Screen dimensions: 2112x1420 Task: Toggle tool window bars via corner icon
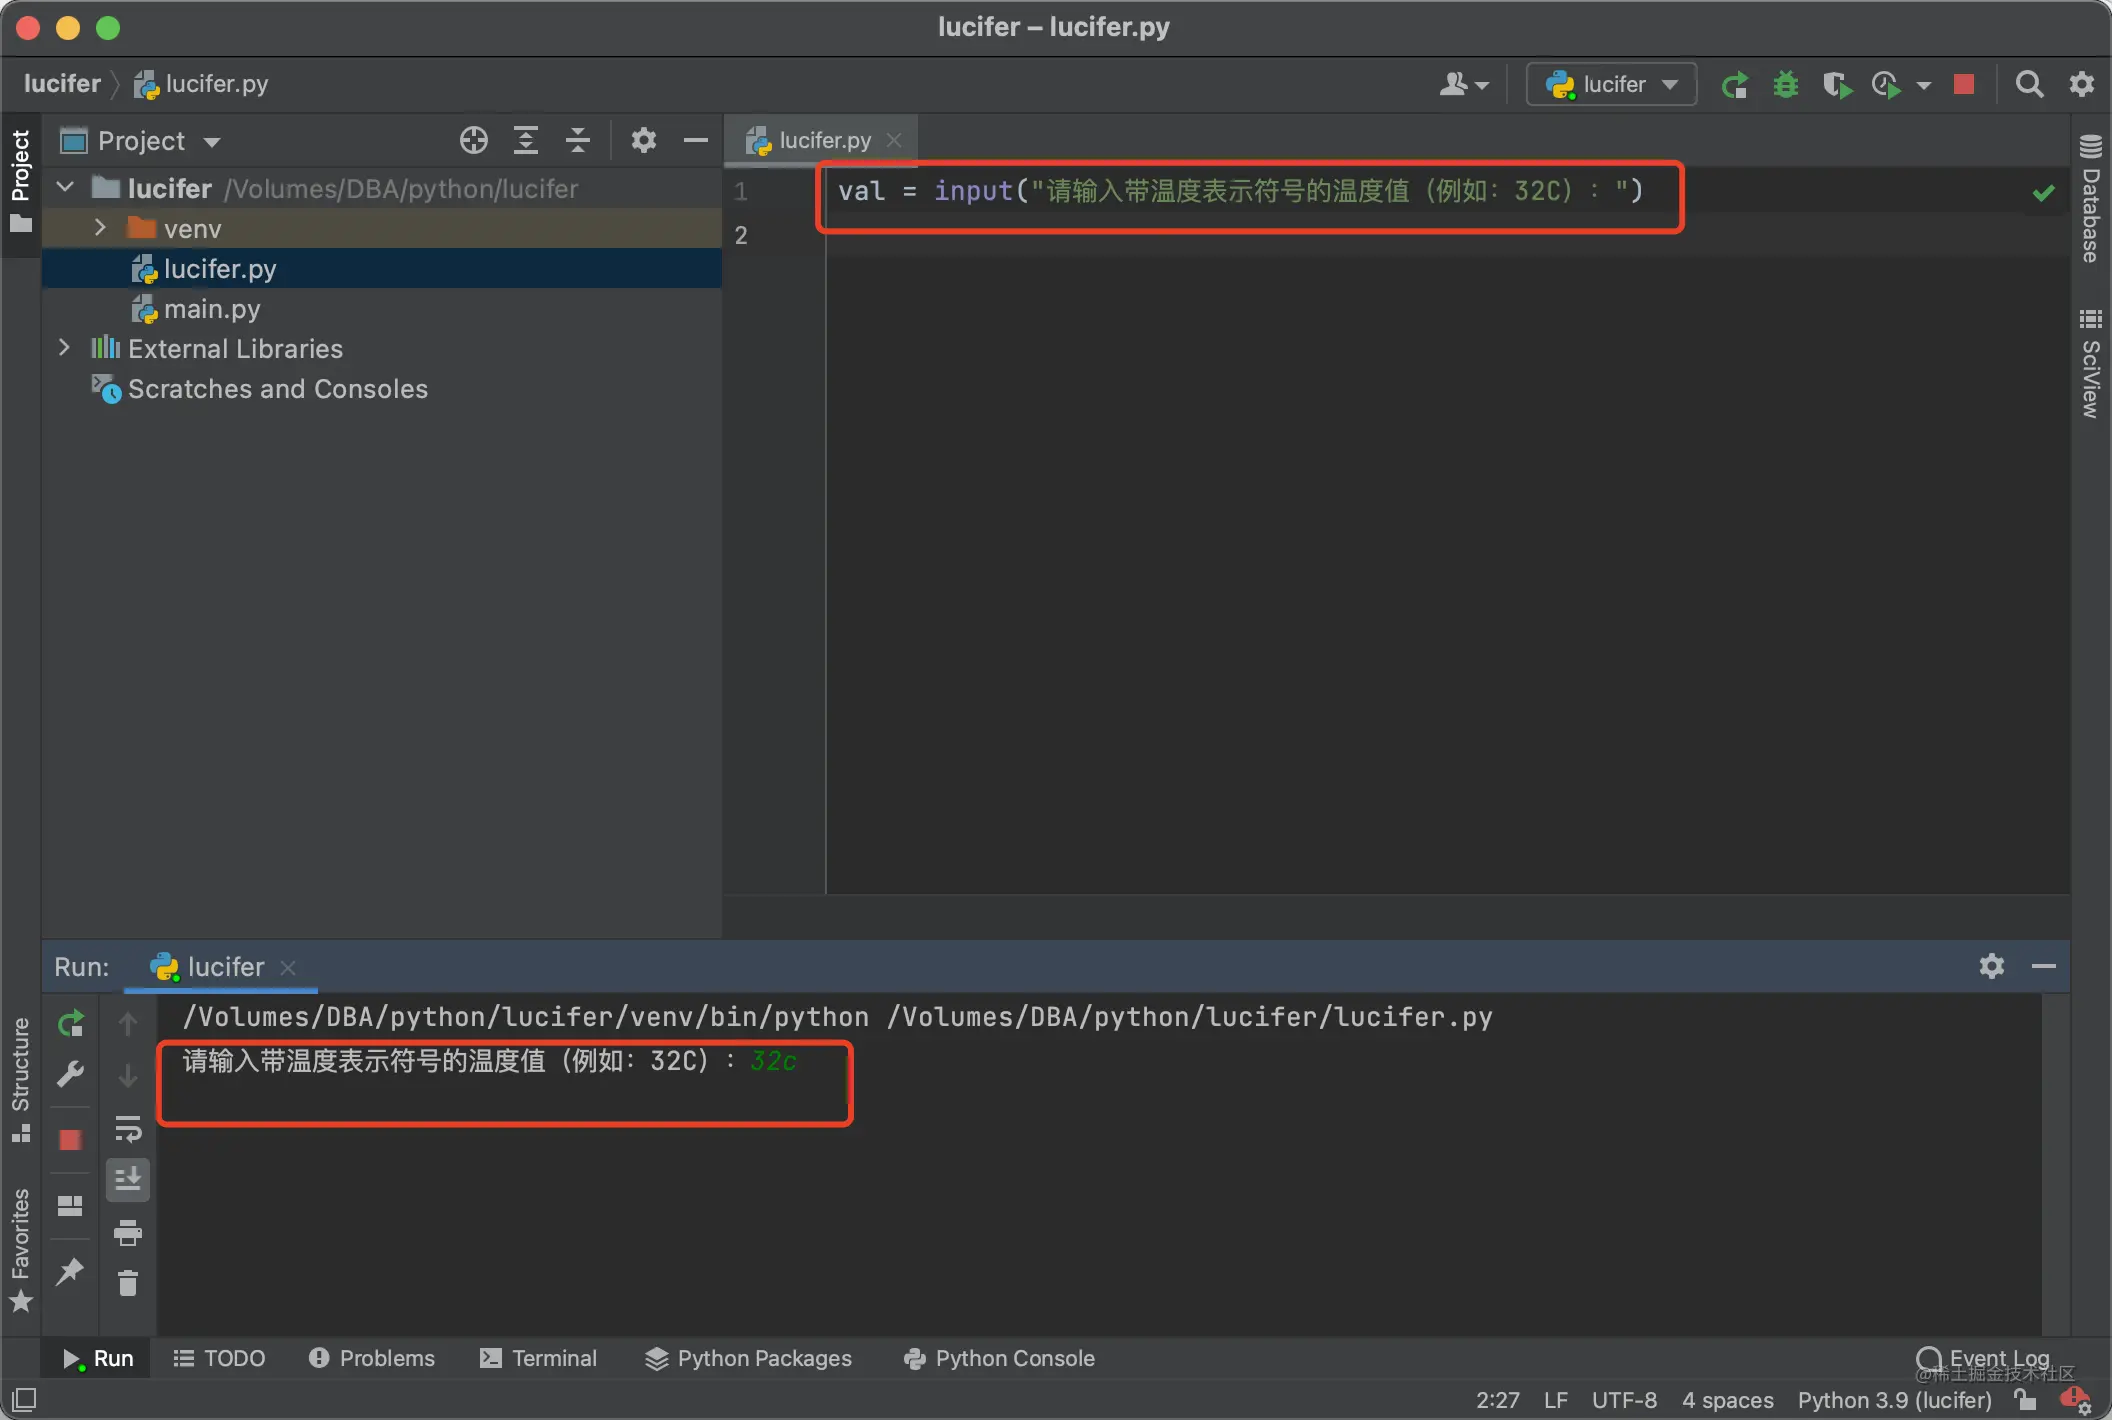coord(23,1400)
